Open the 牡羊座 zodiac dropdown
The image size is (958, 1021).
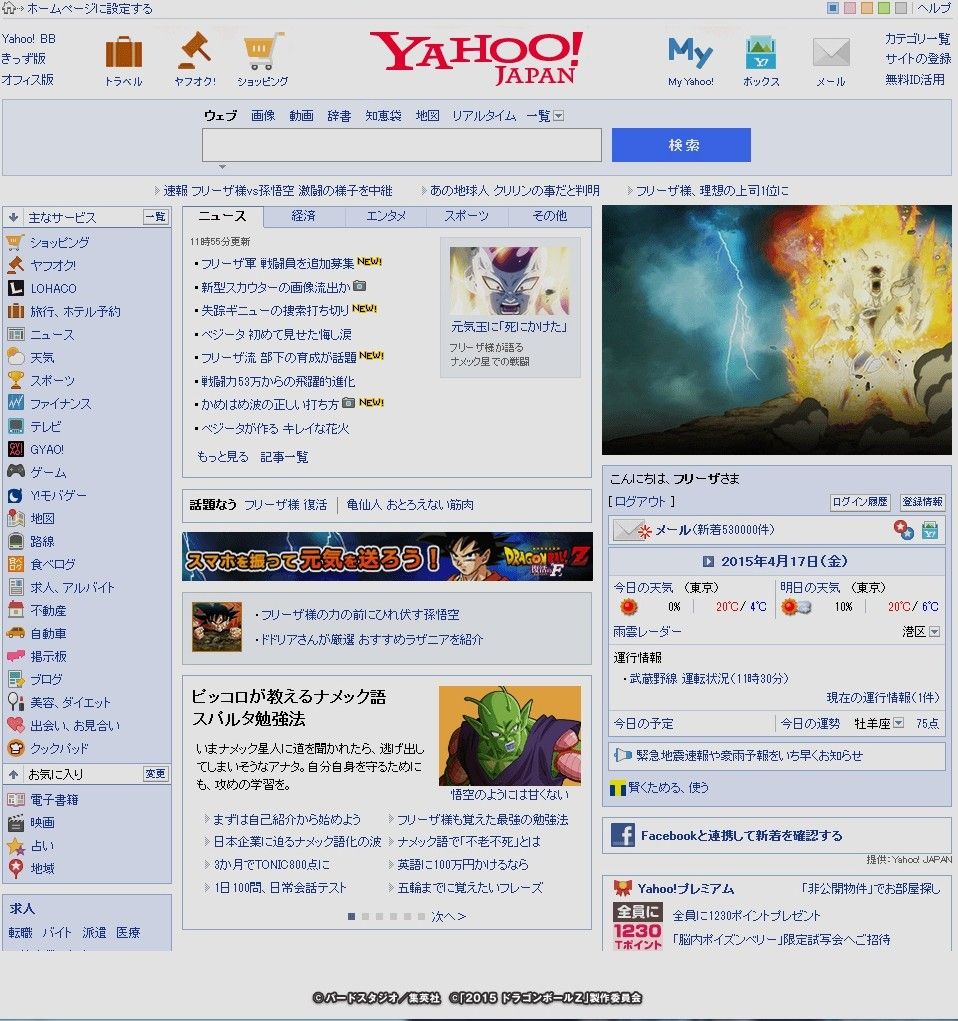898,723
